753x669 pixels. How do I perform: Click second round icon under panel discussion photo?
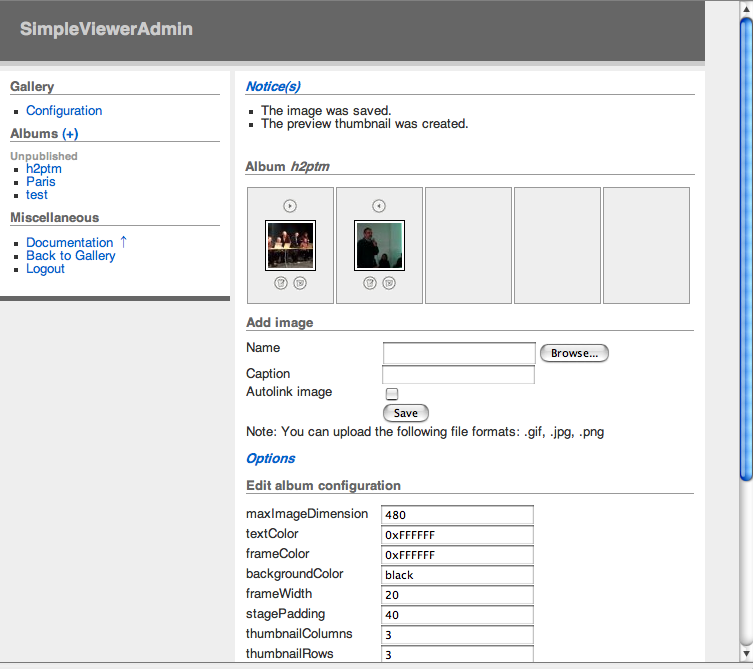click(300, 283)
